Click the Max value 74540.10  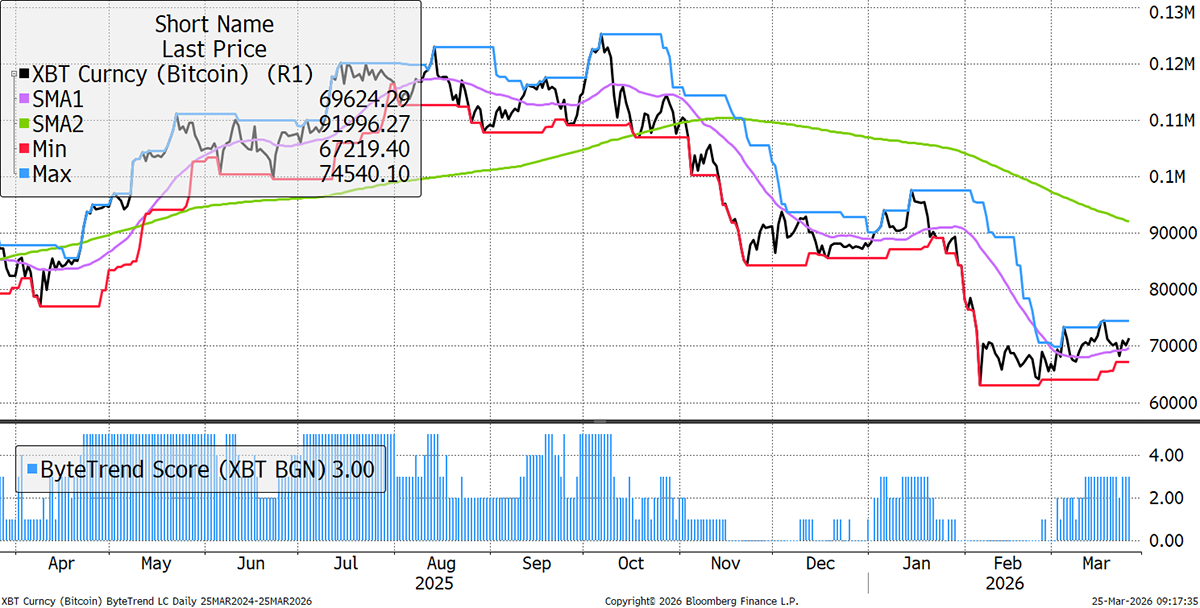[365, 175]
